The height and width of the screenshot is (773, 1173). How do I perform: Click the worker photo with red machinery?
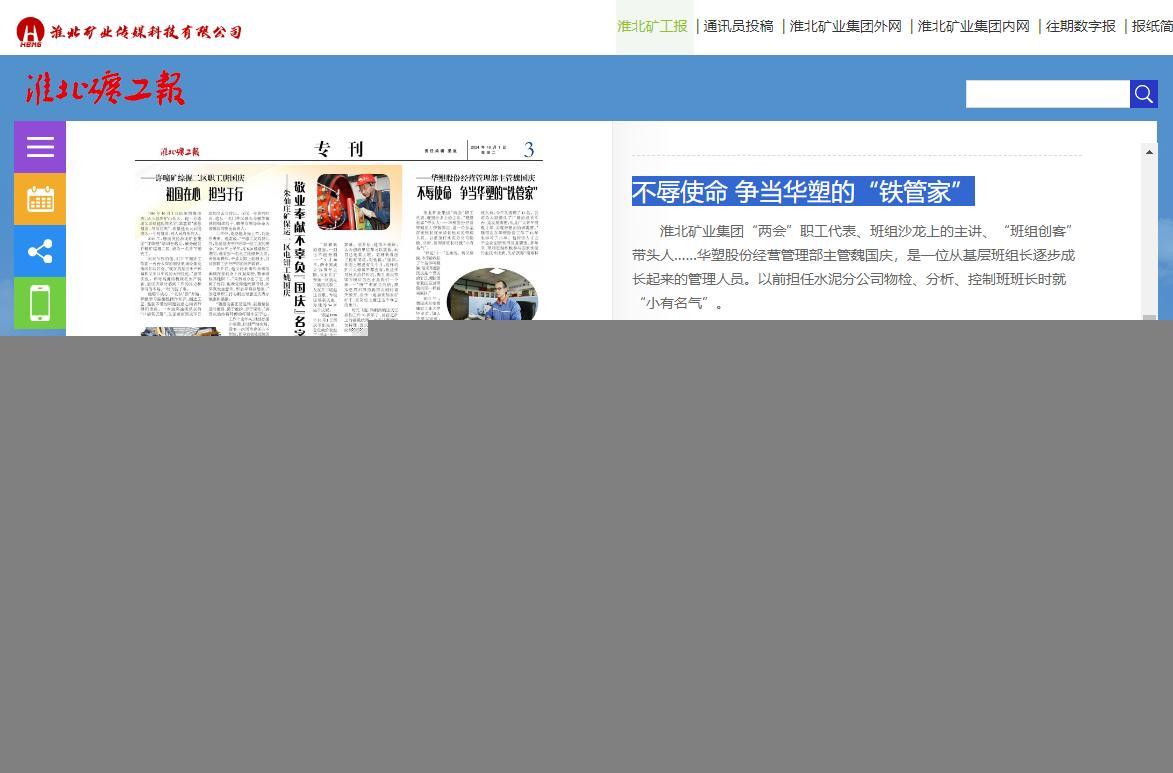[x=353, y=201]
